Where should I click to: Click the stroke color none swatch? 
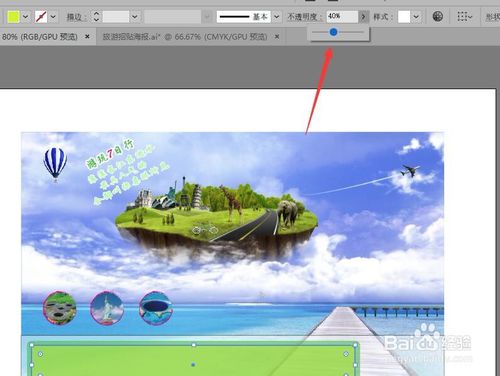tap(41, 16)
